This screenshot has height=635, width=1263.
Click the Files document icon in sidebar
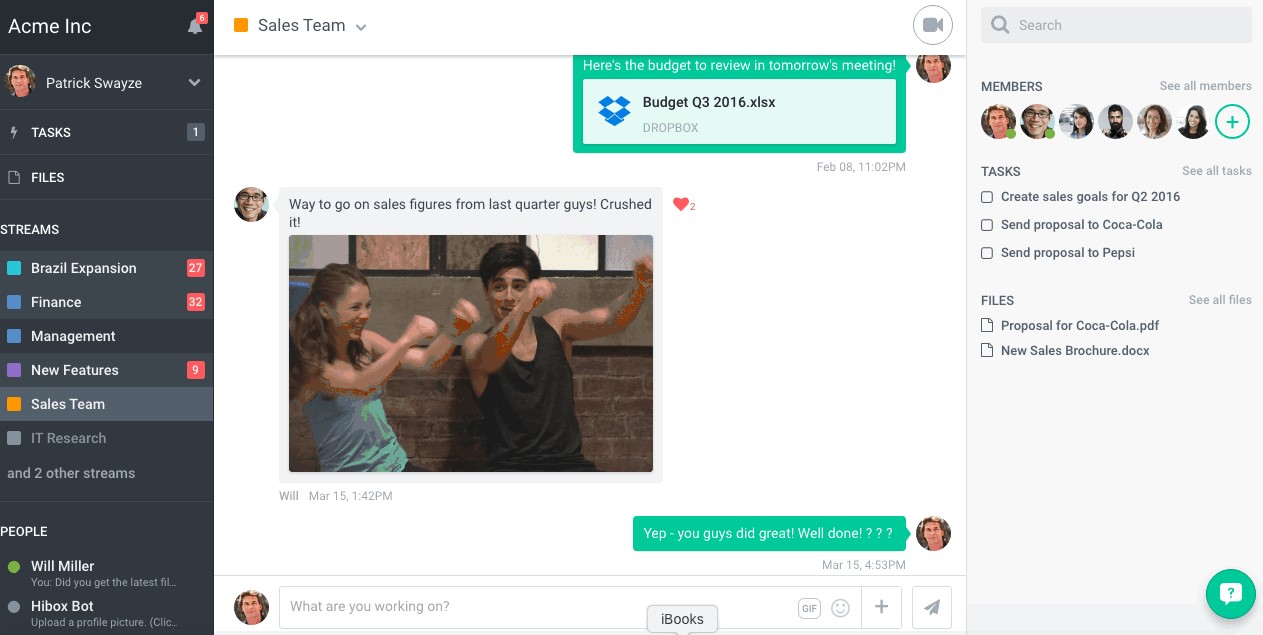point(14,177)
